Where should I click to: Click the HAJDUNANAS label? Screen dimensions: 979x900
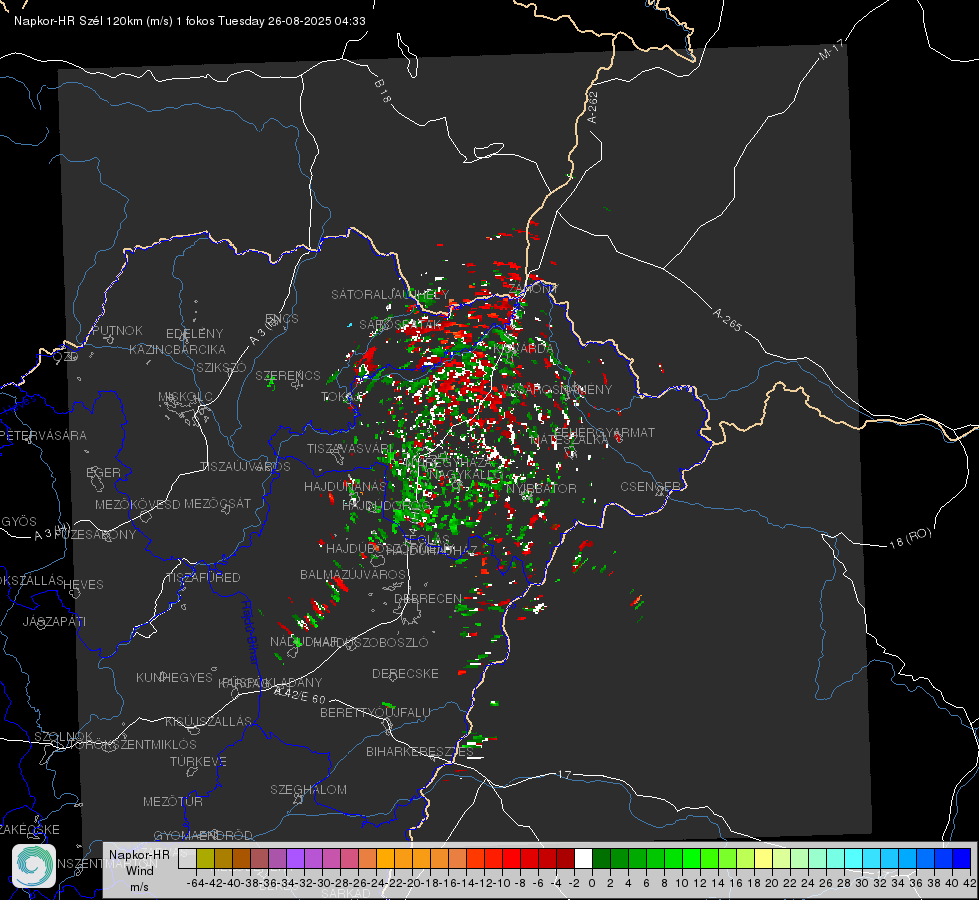coord(345,486)
